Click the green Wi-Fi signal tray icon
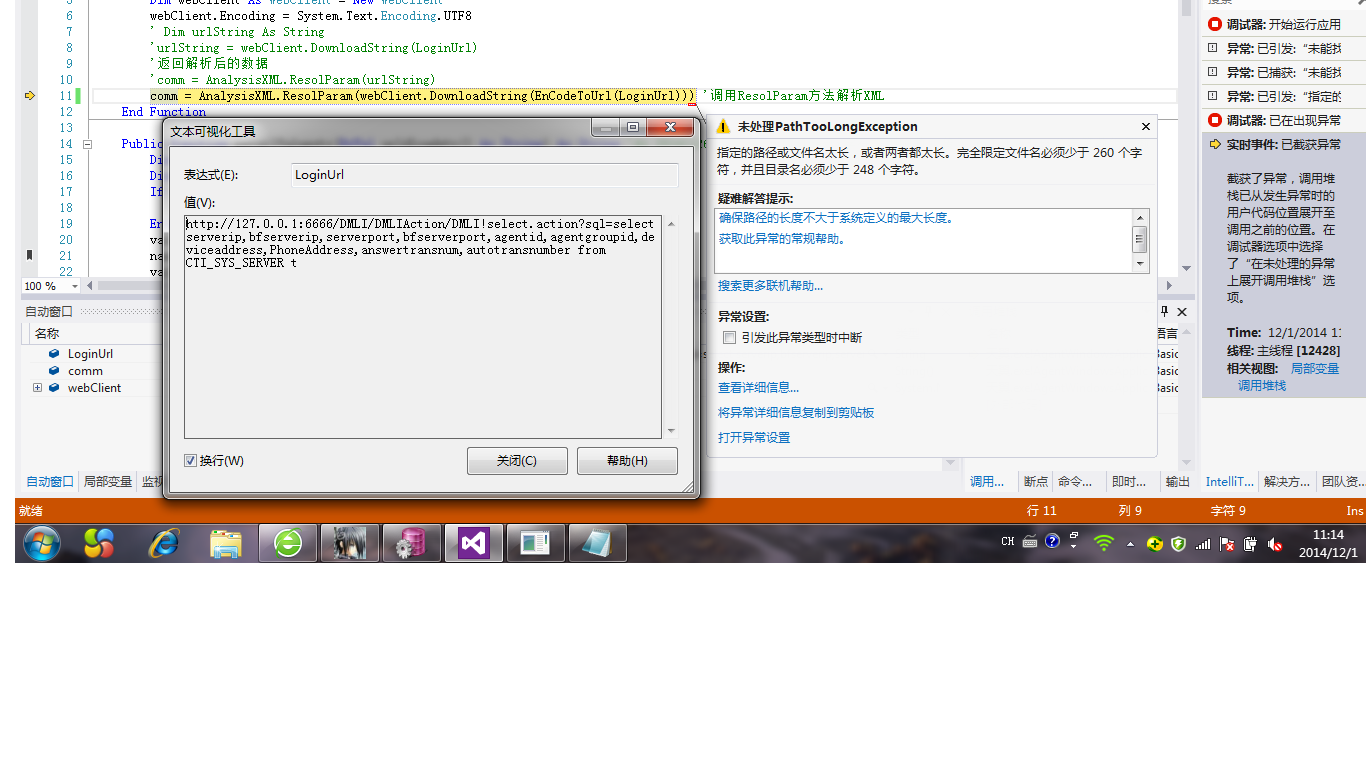 tap(1104, 543)
